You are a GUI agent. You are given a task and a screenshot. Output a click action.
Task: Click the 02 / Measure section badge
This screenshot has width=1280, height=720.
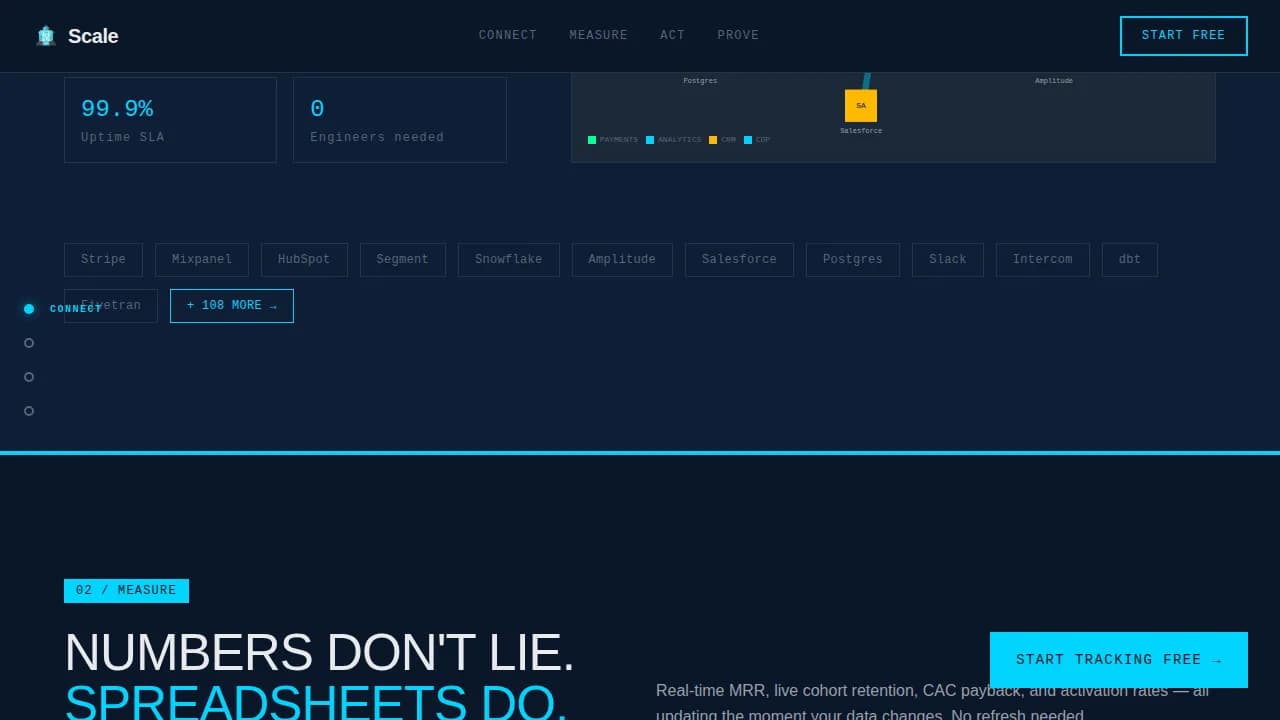coord(126,591)
